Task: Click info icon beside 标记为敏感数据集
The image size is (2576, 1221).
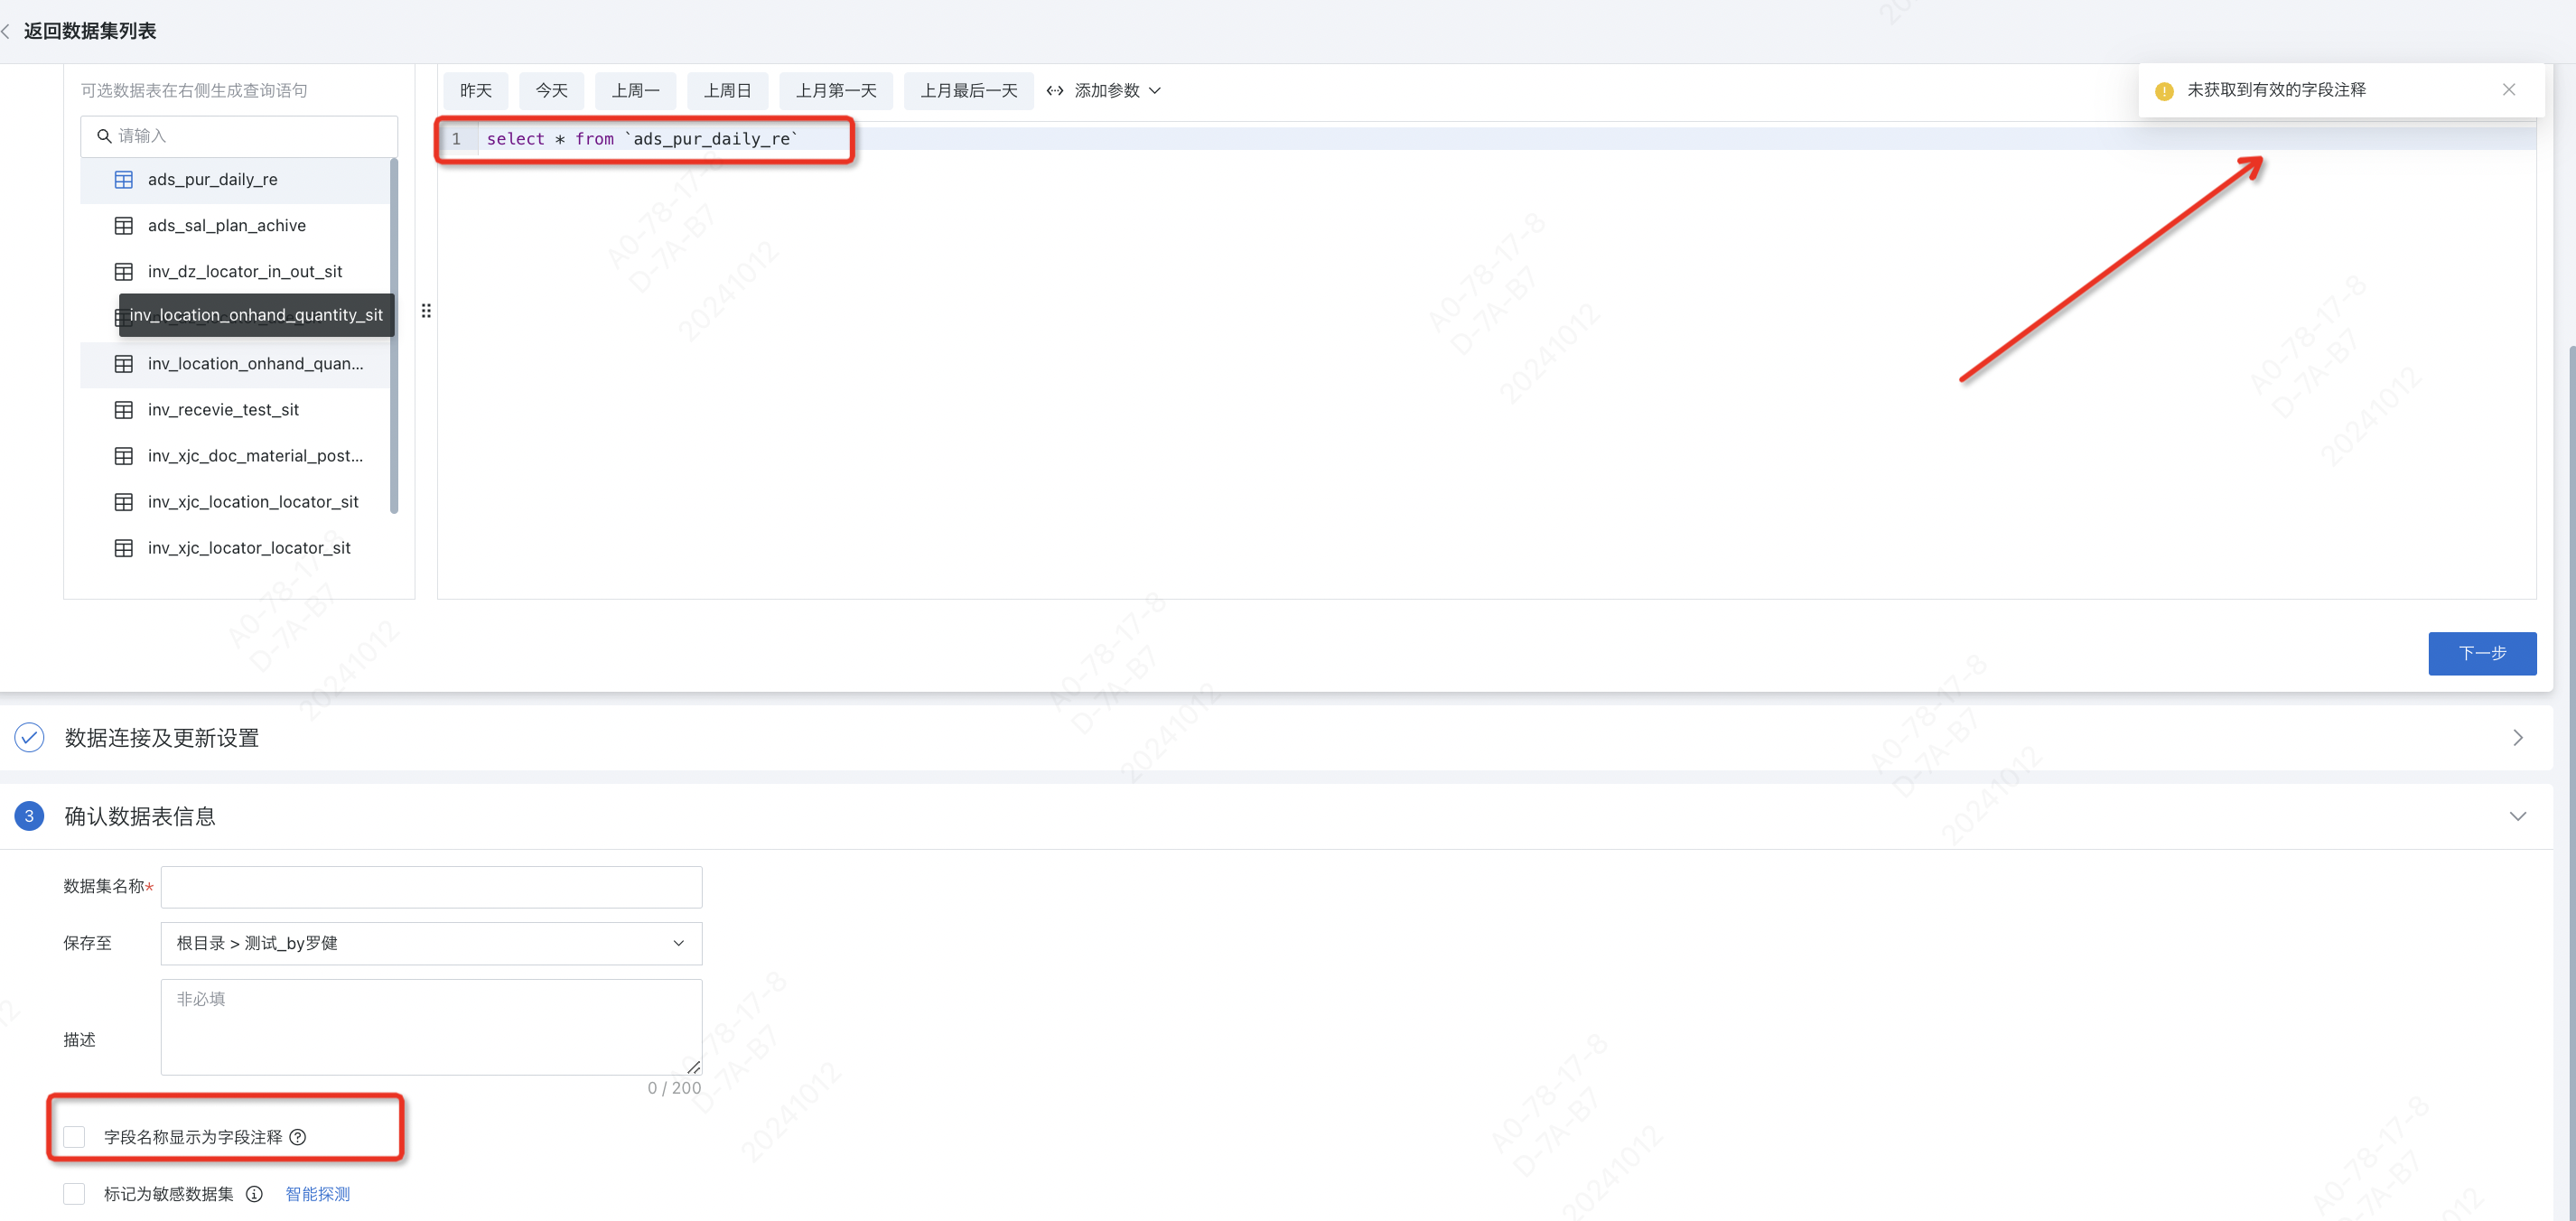Action: 254,1194
